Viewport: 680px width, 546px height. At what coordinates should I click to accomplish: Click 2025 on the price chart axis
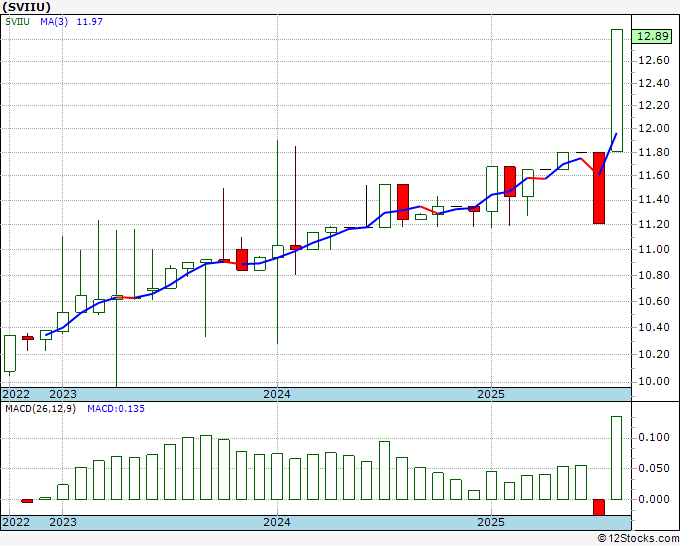(x=491, y=394)
